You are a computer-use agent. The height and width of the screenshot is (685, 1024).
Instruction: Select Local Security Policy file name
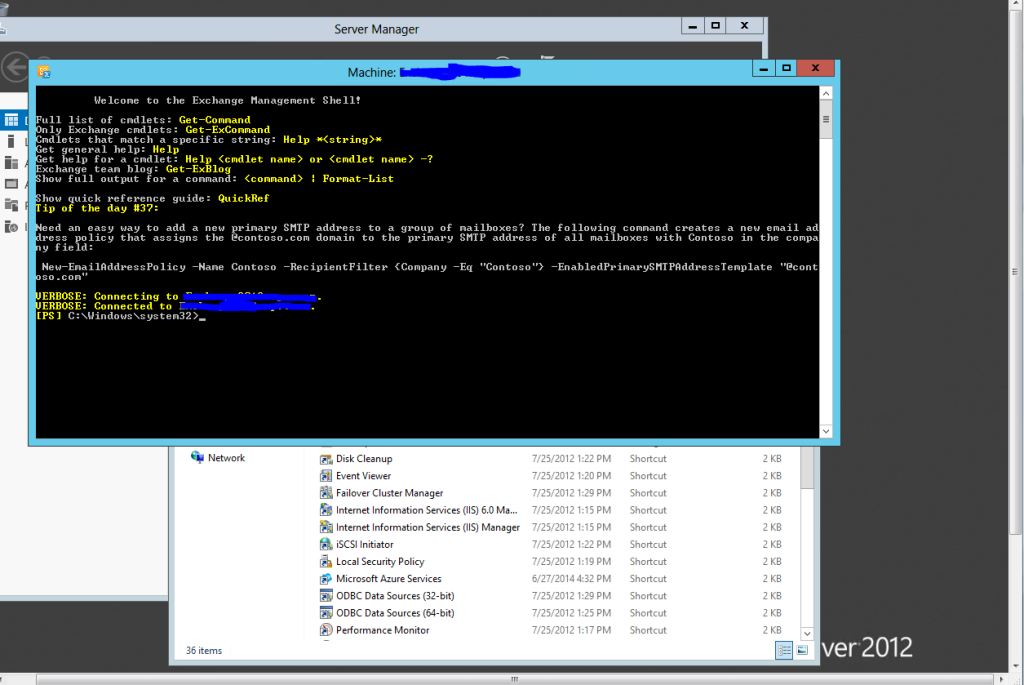[380, 562]
